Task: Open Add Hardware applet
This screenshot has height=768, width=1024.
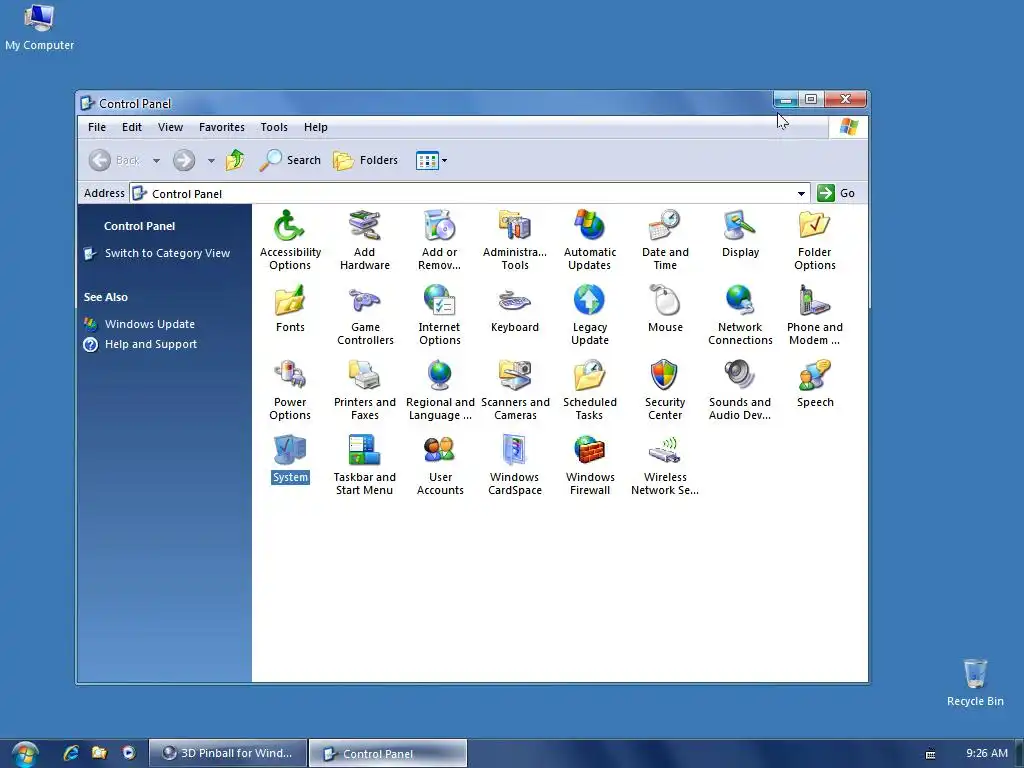Action: [364, 240]
